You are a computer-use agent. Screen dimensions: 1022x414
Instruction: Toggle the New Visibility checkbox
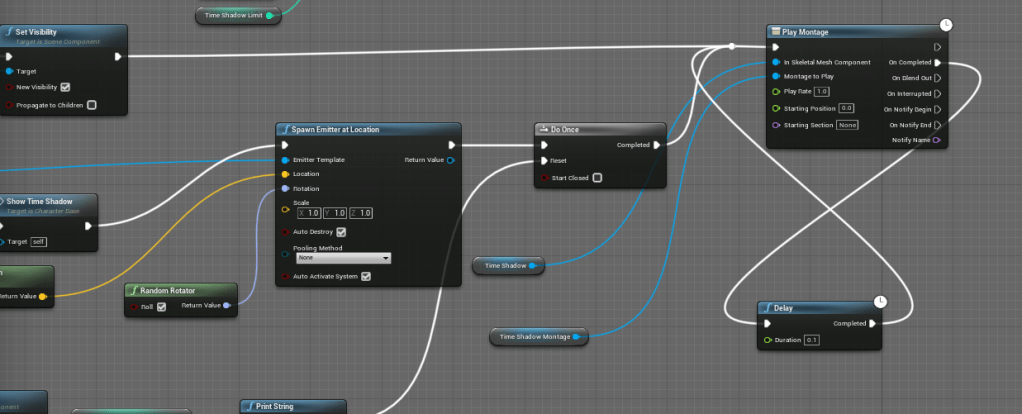pos(65,87)
